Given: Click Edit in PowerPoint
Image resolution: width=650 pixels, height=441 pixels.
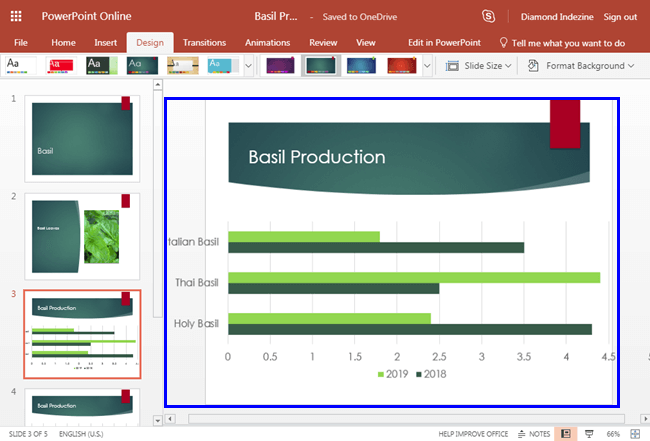Looking at the screenshot, I should click(444, 43).
